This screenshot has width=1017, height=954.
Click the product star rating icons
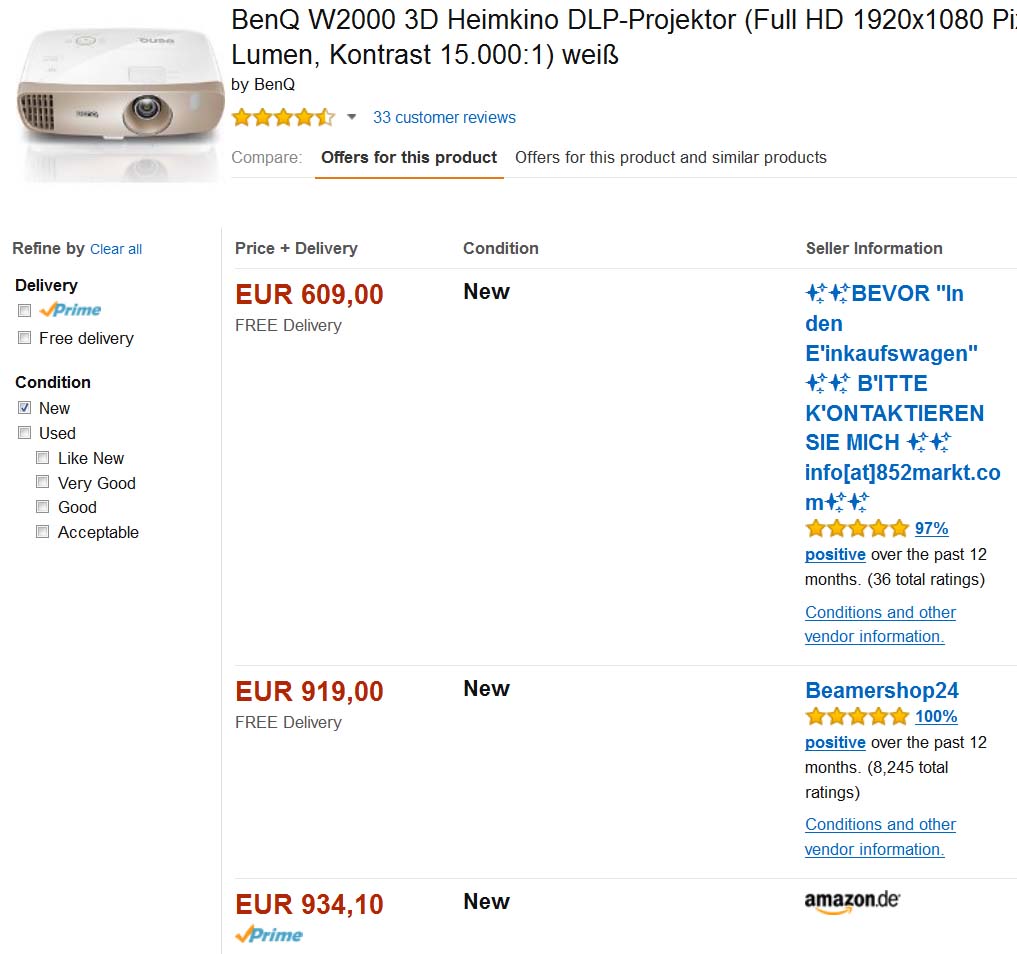tap(283, 118)
